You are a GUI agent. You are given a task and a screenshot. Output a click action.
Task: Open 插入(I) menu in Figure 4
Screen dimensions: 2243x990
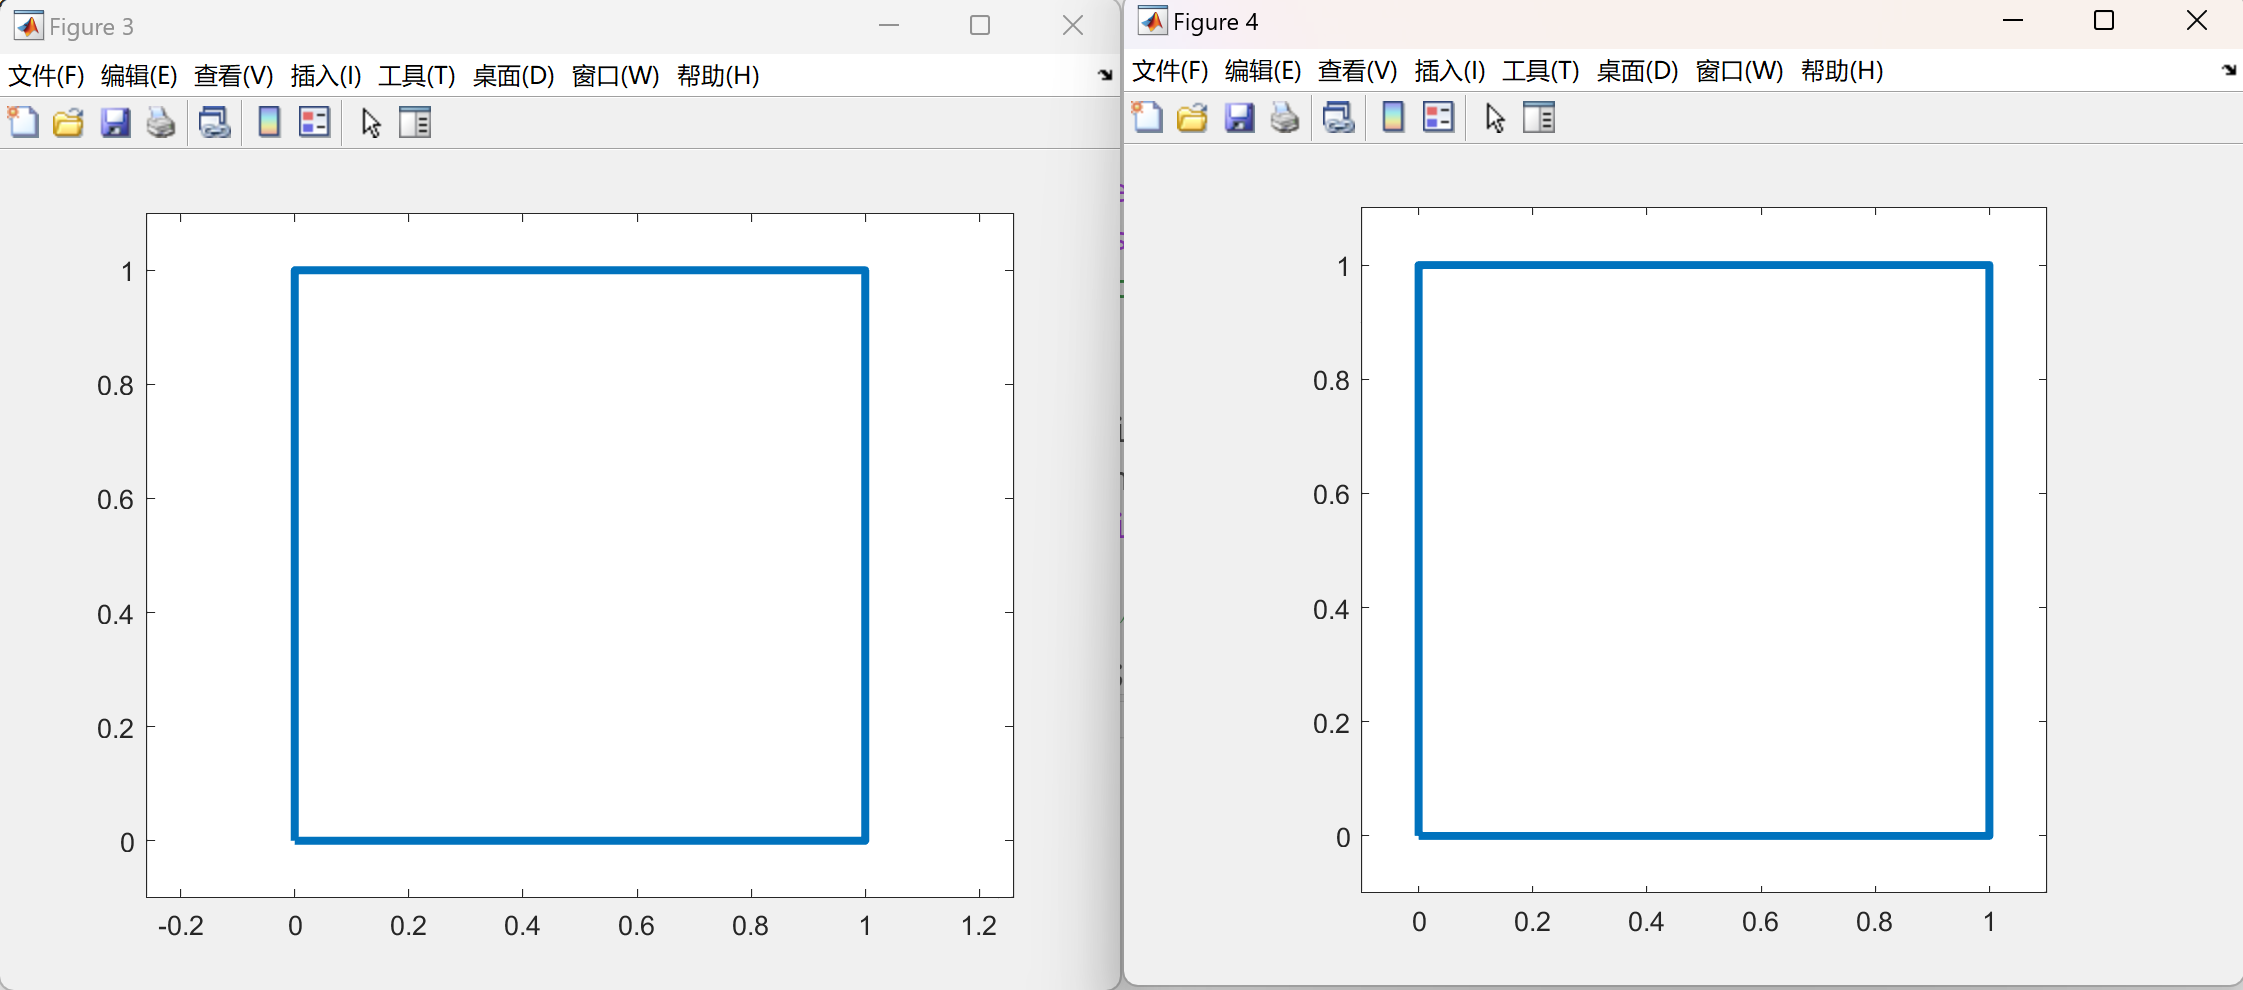[1450, 71]
